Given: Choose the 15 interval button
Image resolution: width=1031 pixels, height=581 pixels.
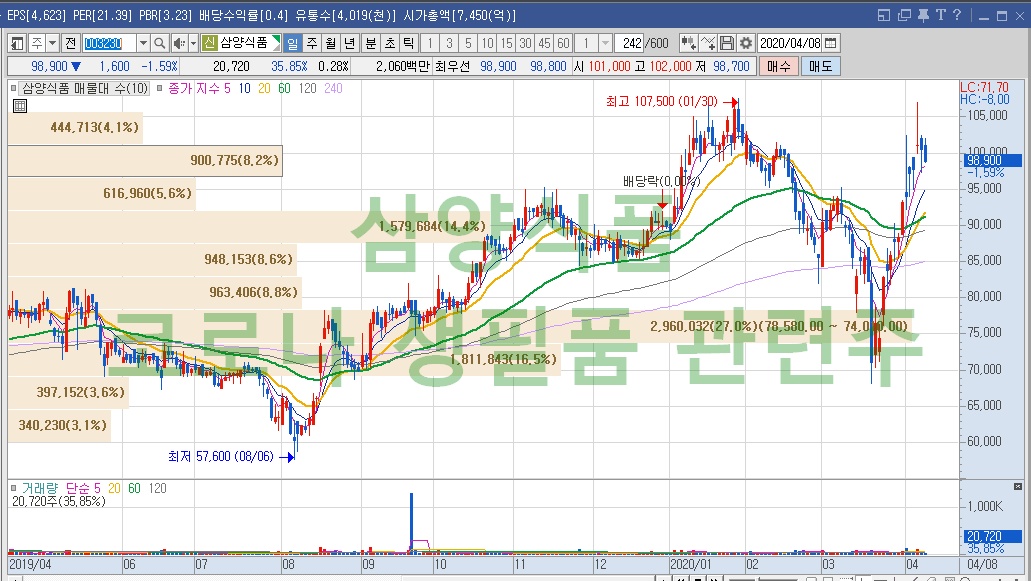Looking at the screenshot, I should click(506, 43).
